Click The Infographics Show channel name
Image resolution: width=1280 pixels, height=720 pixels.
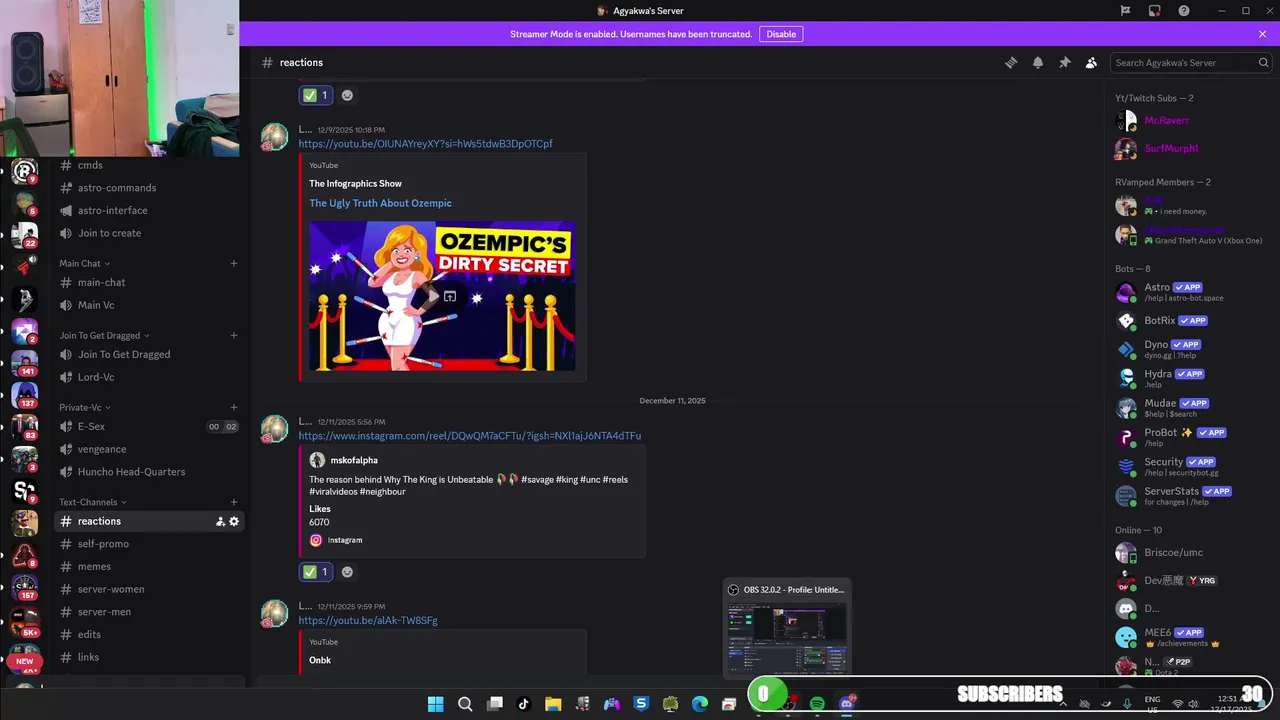(355, 184)
